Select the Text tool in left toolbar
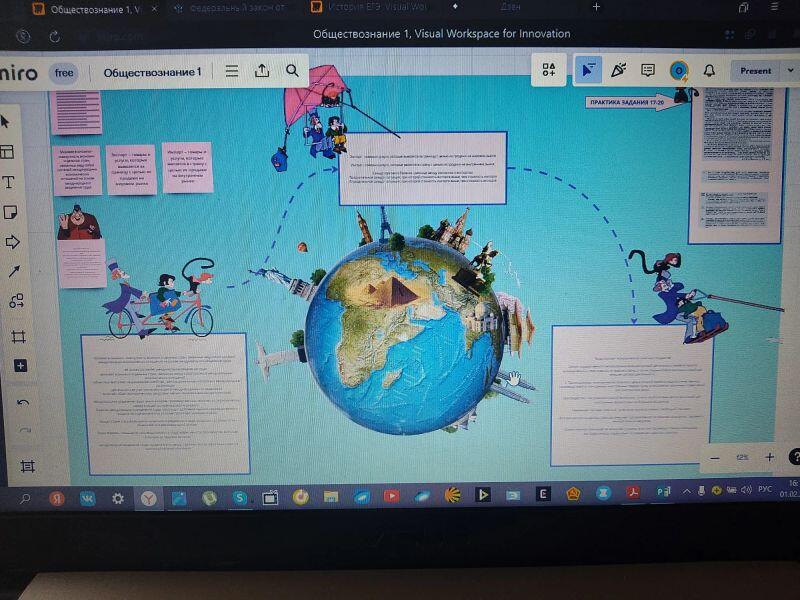 [x=9, y=182]
